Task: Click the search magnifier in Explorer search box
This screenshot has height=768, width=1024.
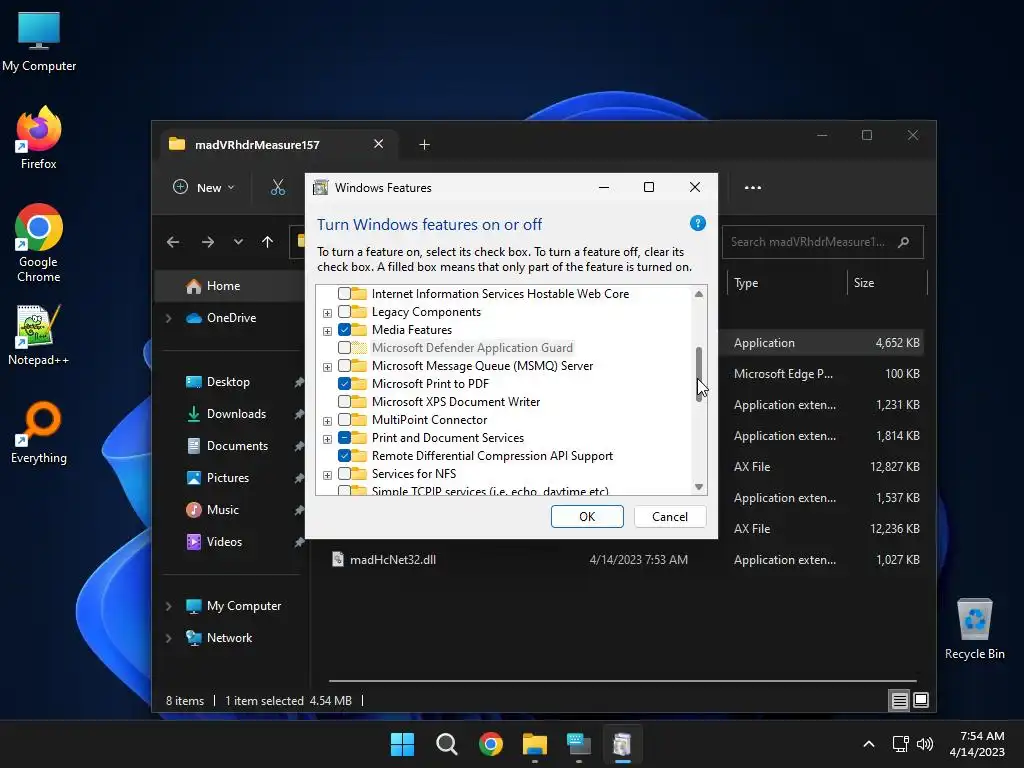Action: [x=904, y=242]
